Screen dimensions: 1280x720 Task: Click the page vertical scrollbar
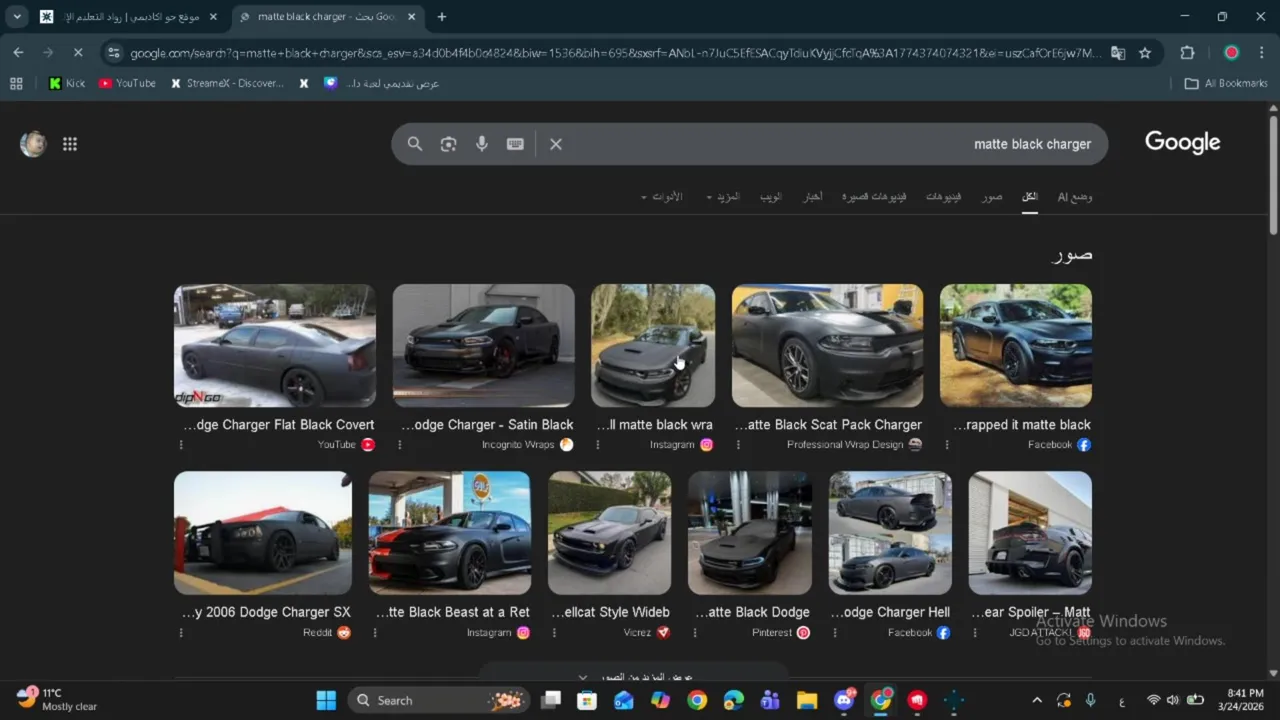[x=1273, y=175]
